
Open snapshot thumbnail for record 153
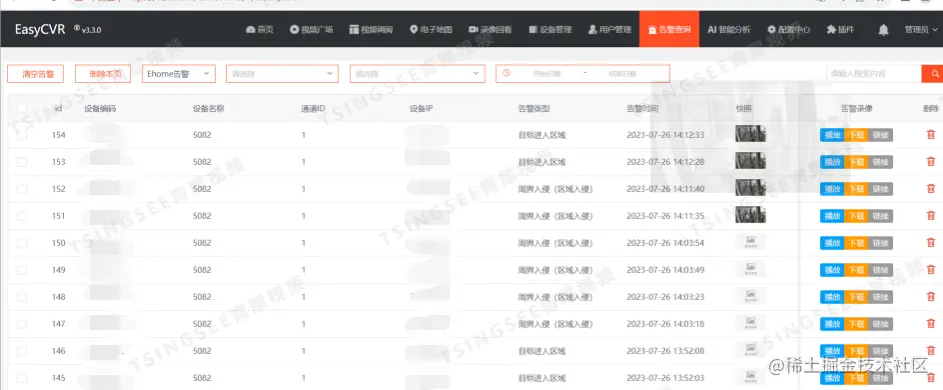(750, 161)
